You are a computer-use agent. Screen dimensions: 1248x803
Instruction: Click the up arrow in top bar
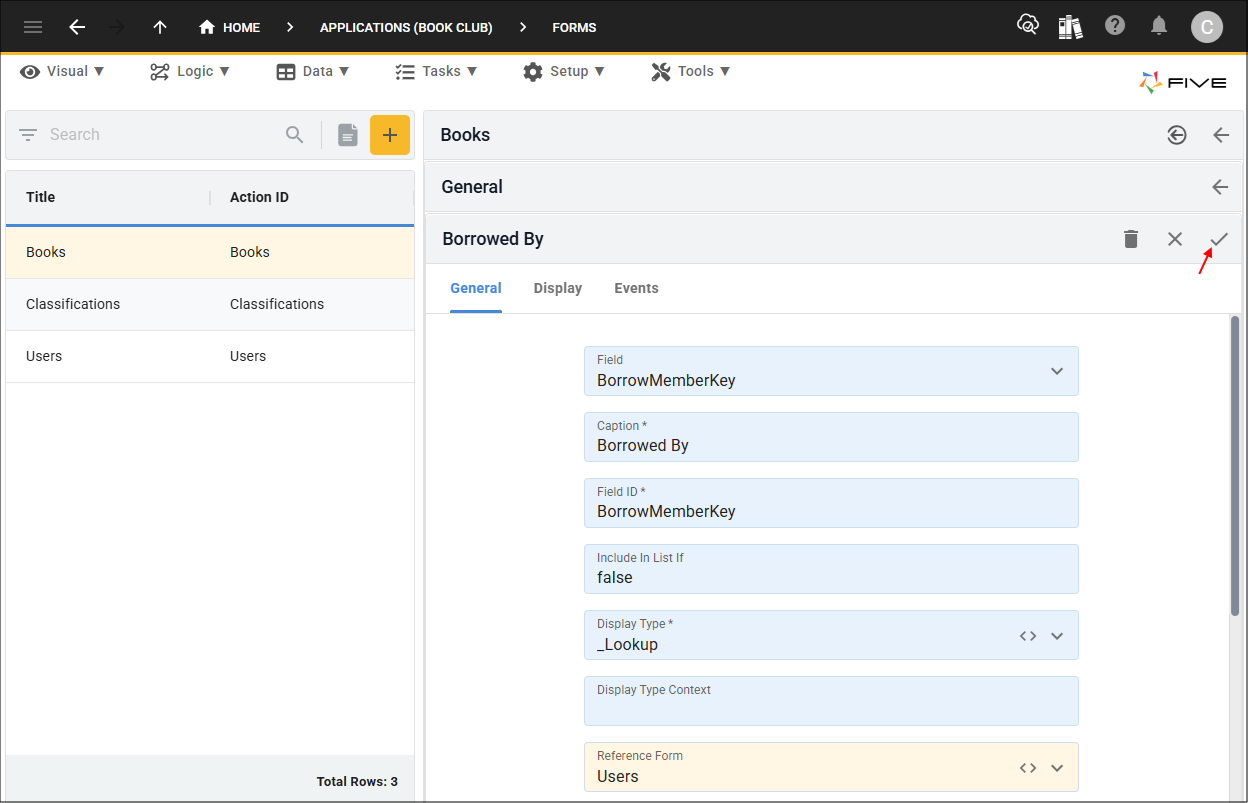click(160, 27)
